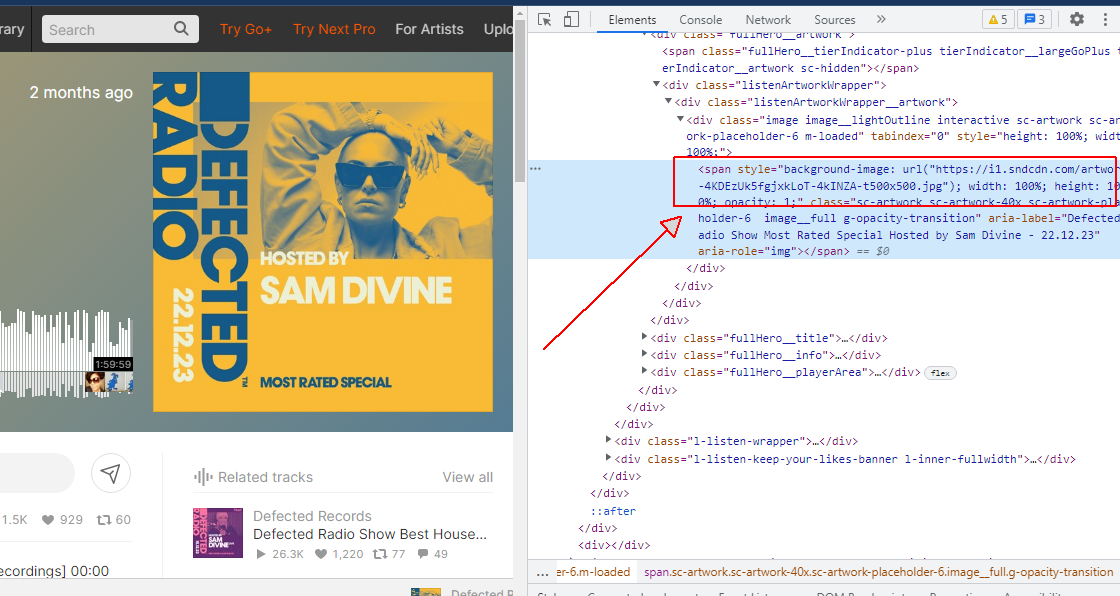
Task: Collapse the listenArtworkWrapper__artwork div
Action: tap(668, 101)
